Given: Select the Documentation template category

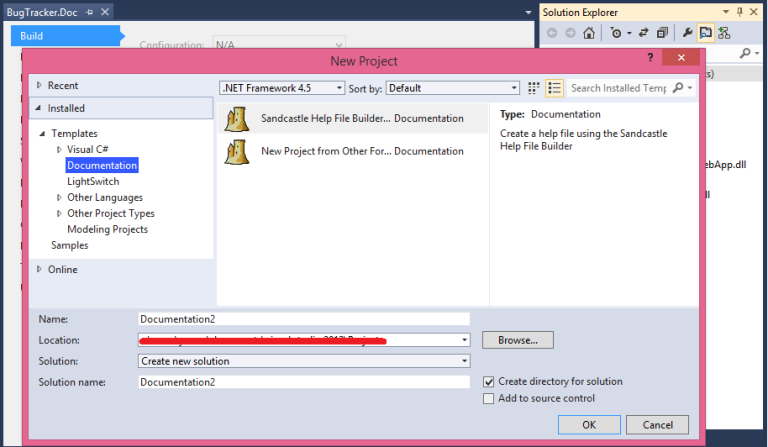Looking at the screenshot, I should point(102,165).
